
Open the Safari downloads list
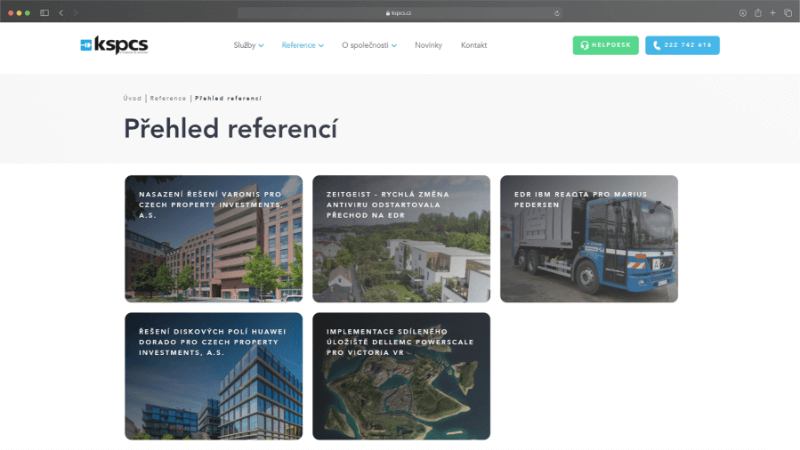click(x=742, y=13)
